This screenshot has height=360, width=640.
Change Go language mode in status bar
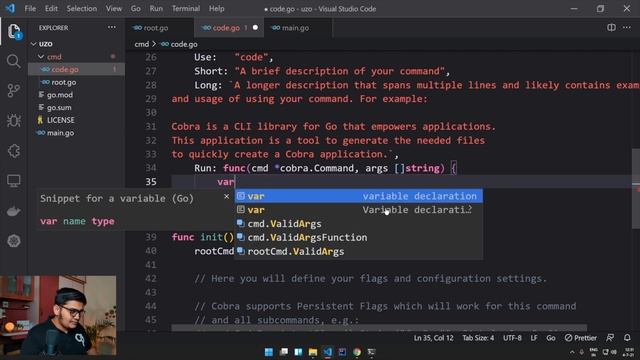click(x=551, y=338)
